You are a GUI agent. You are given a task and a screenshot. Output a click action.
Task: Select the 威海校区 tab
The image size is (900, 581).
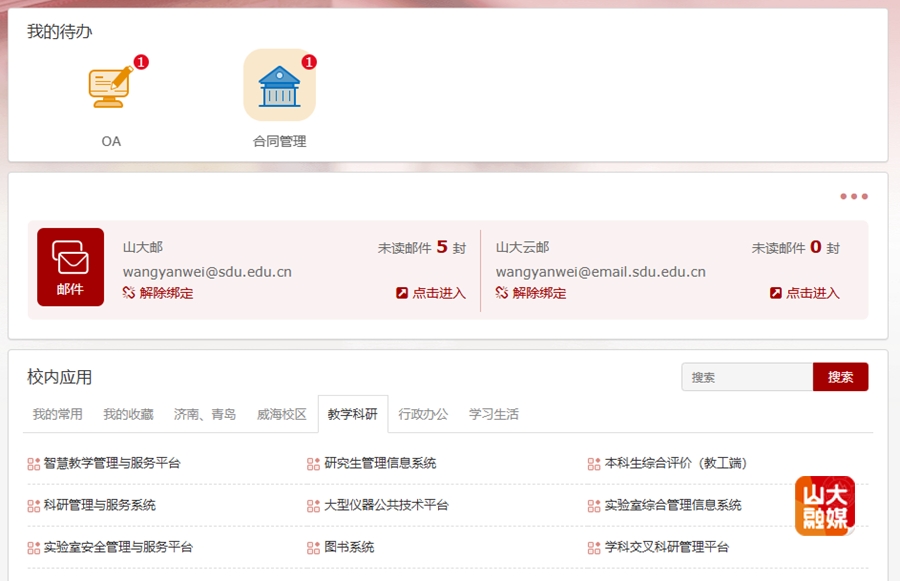click(281, 414)
